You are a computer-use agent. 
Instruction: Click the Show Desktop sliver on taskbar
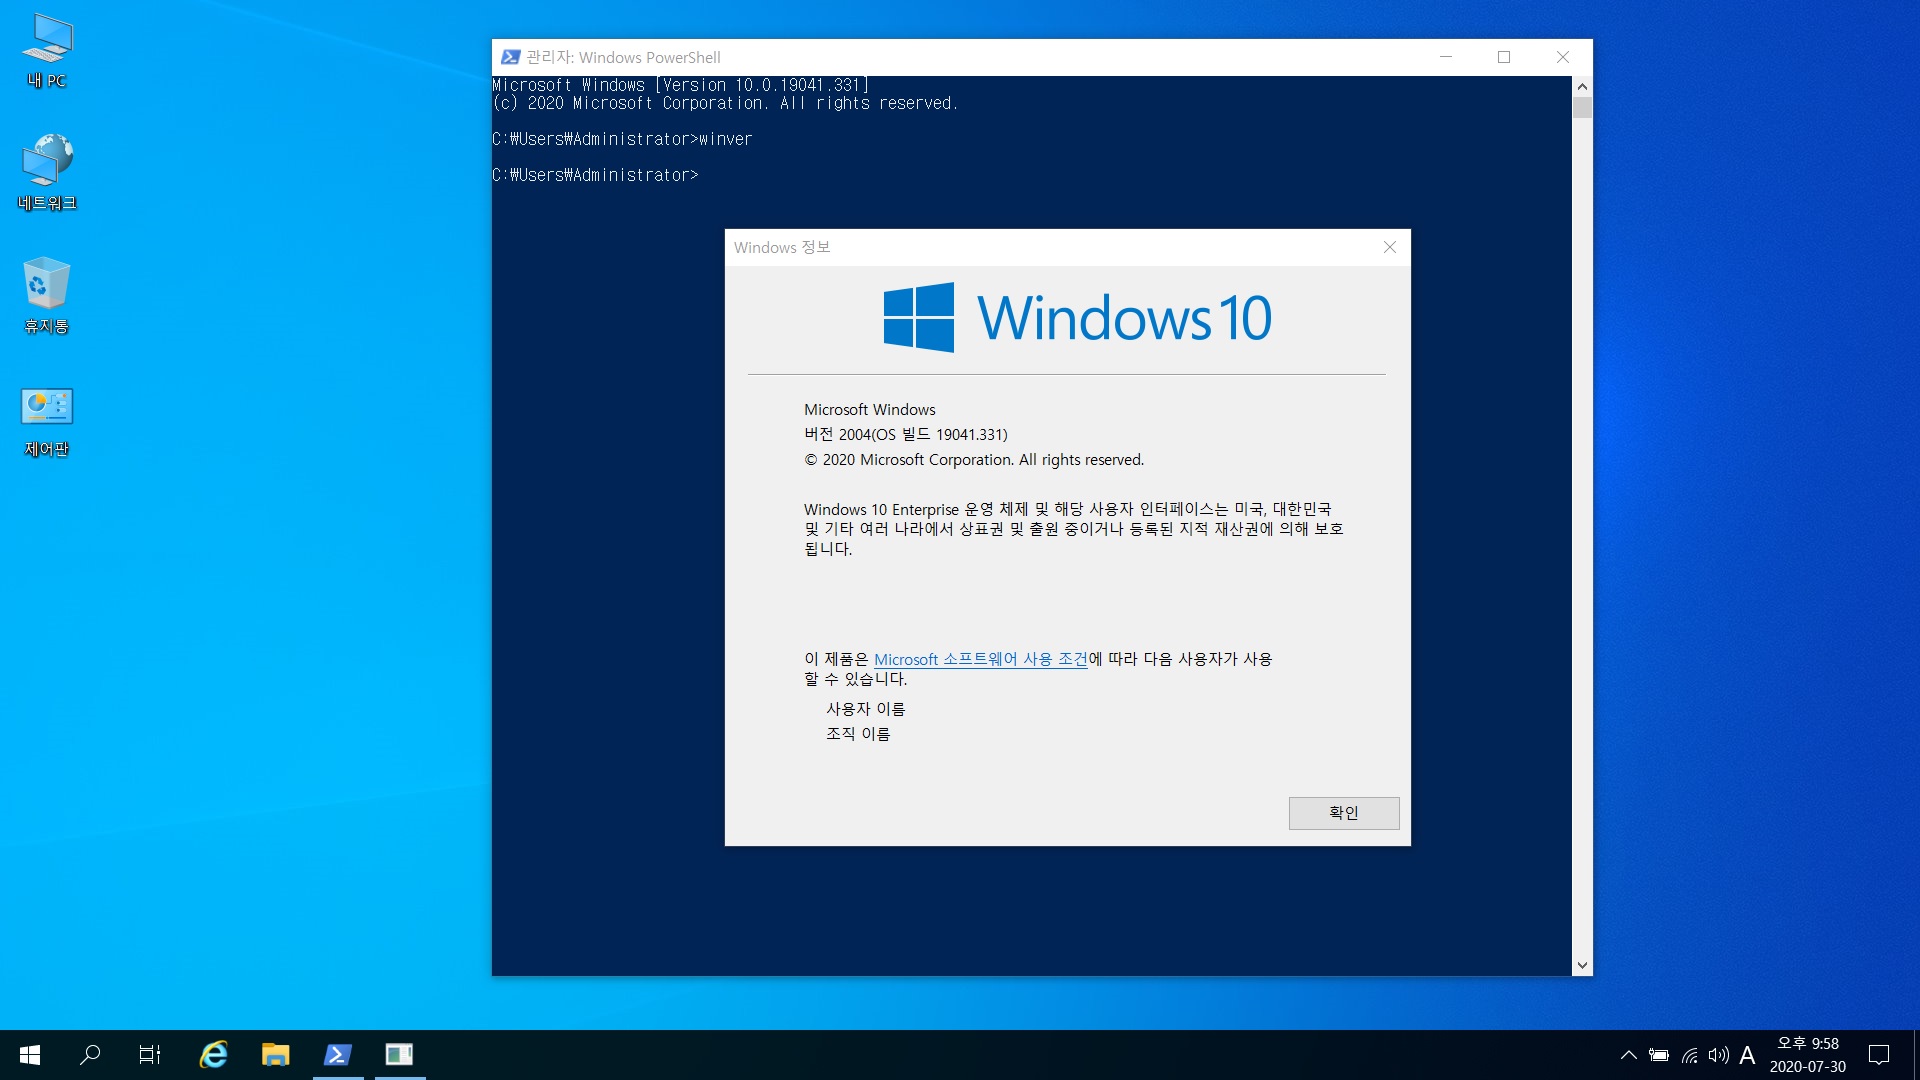pos(1916,1055)
